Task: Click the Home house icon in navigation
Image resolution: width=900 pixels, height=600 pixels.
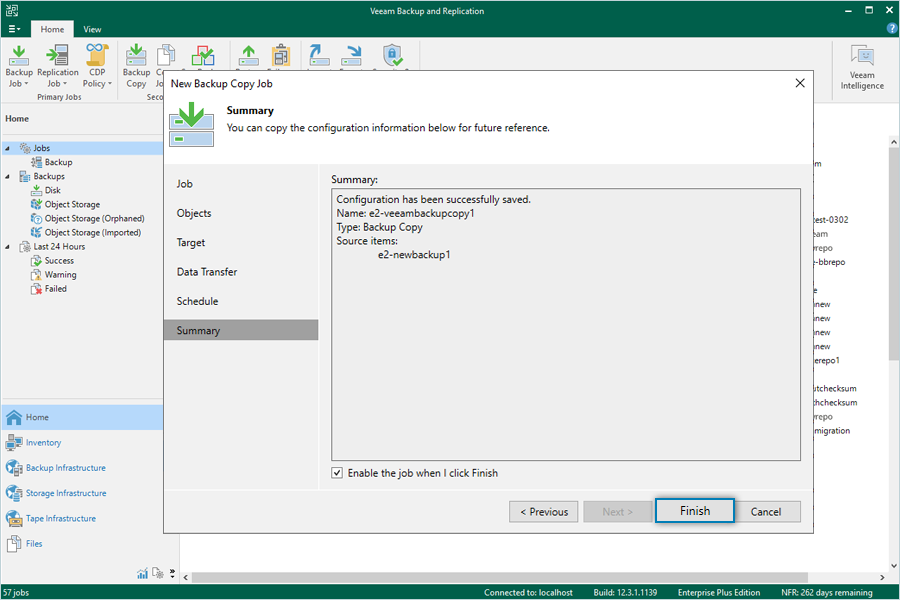Action: (14, 417)
